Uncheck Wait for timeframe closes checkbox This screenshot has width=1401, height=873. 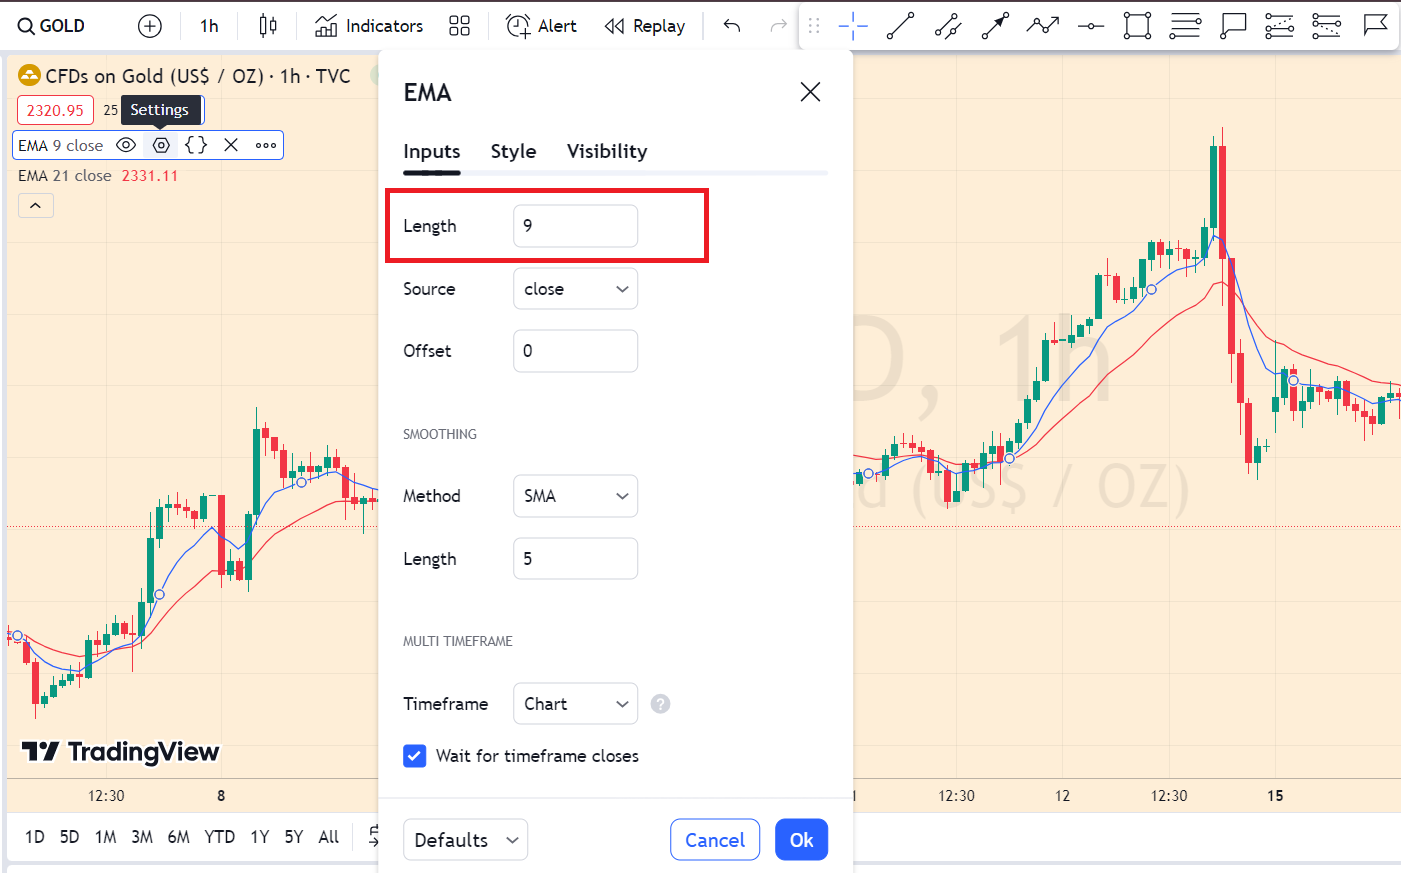tap(415, 756)
